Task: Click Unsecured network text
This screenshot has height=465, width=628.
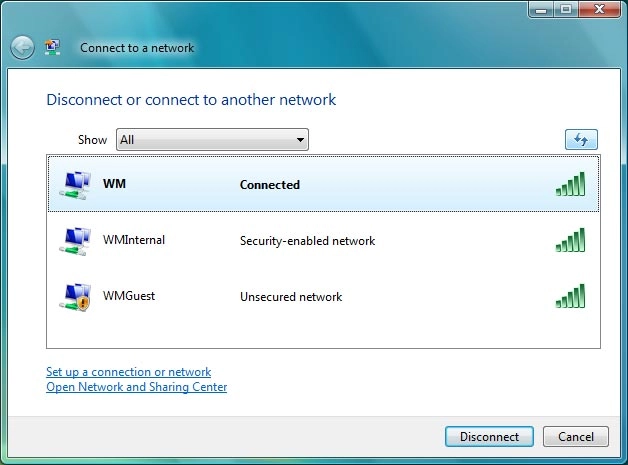Action: tap(291, 297)
